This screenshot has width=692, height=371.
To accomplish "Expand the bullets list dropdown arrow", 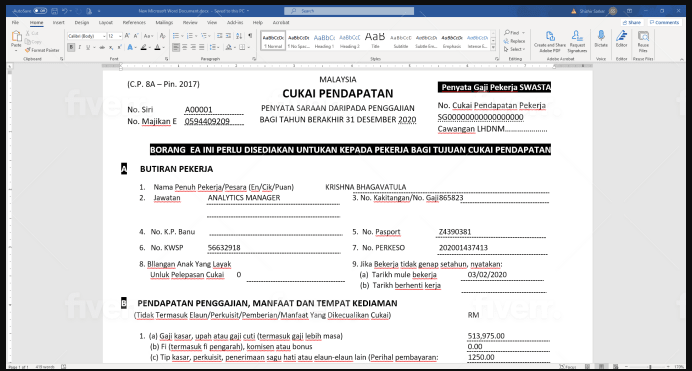I will [x=182, y=36].
